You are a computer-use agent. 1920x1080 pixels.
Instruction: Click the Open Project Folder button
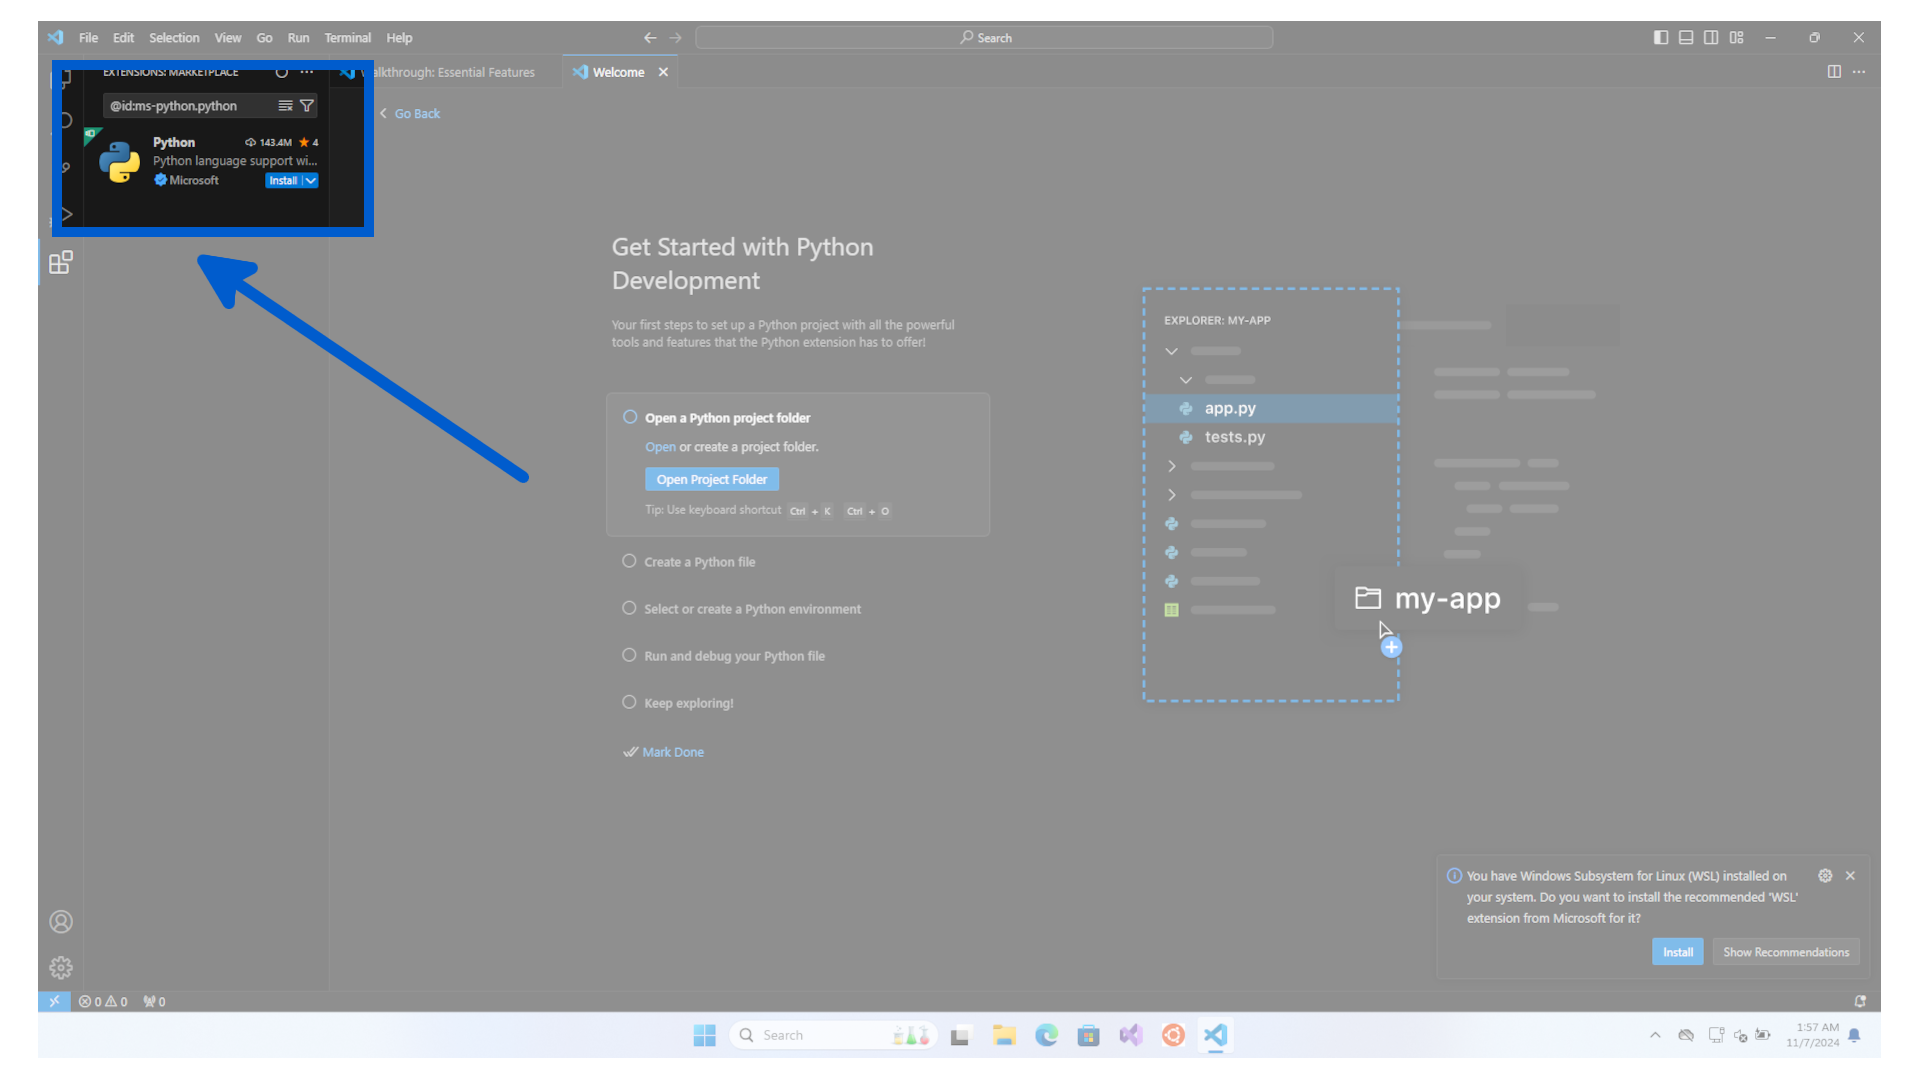tap(711, 479)
